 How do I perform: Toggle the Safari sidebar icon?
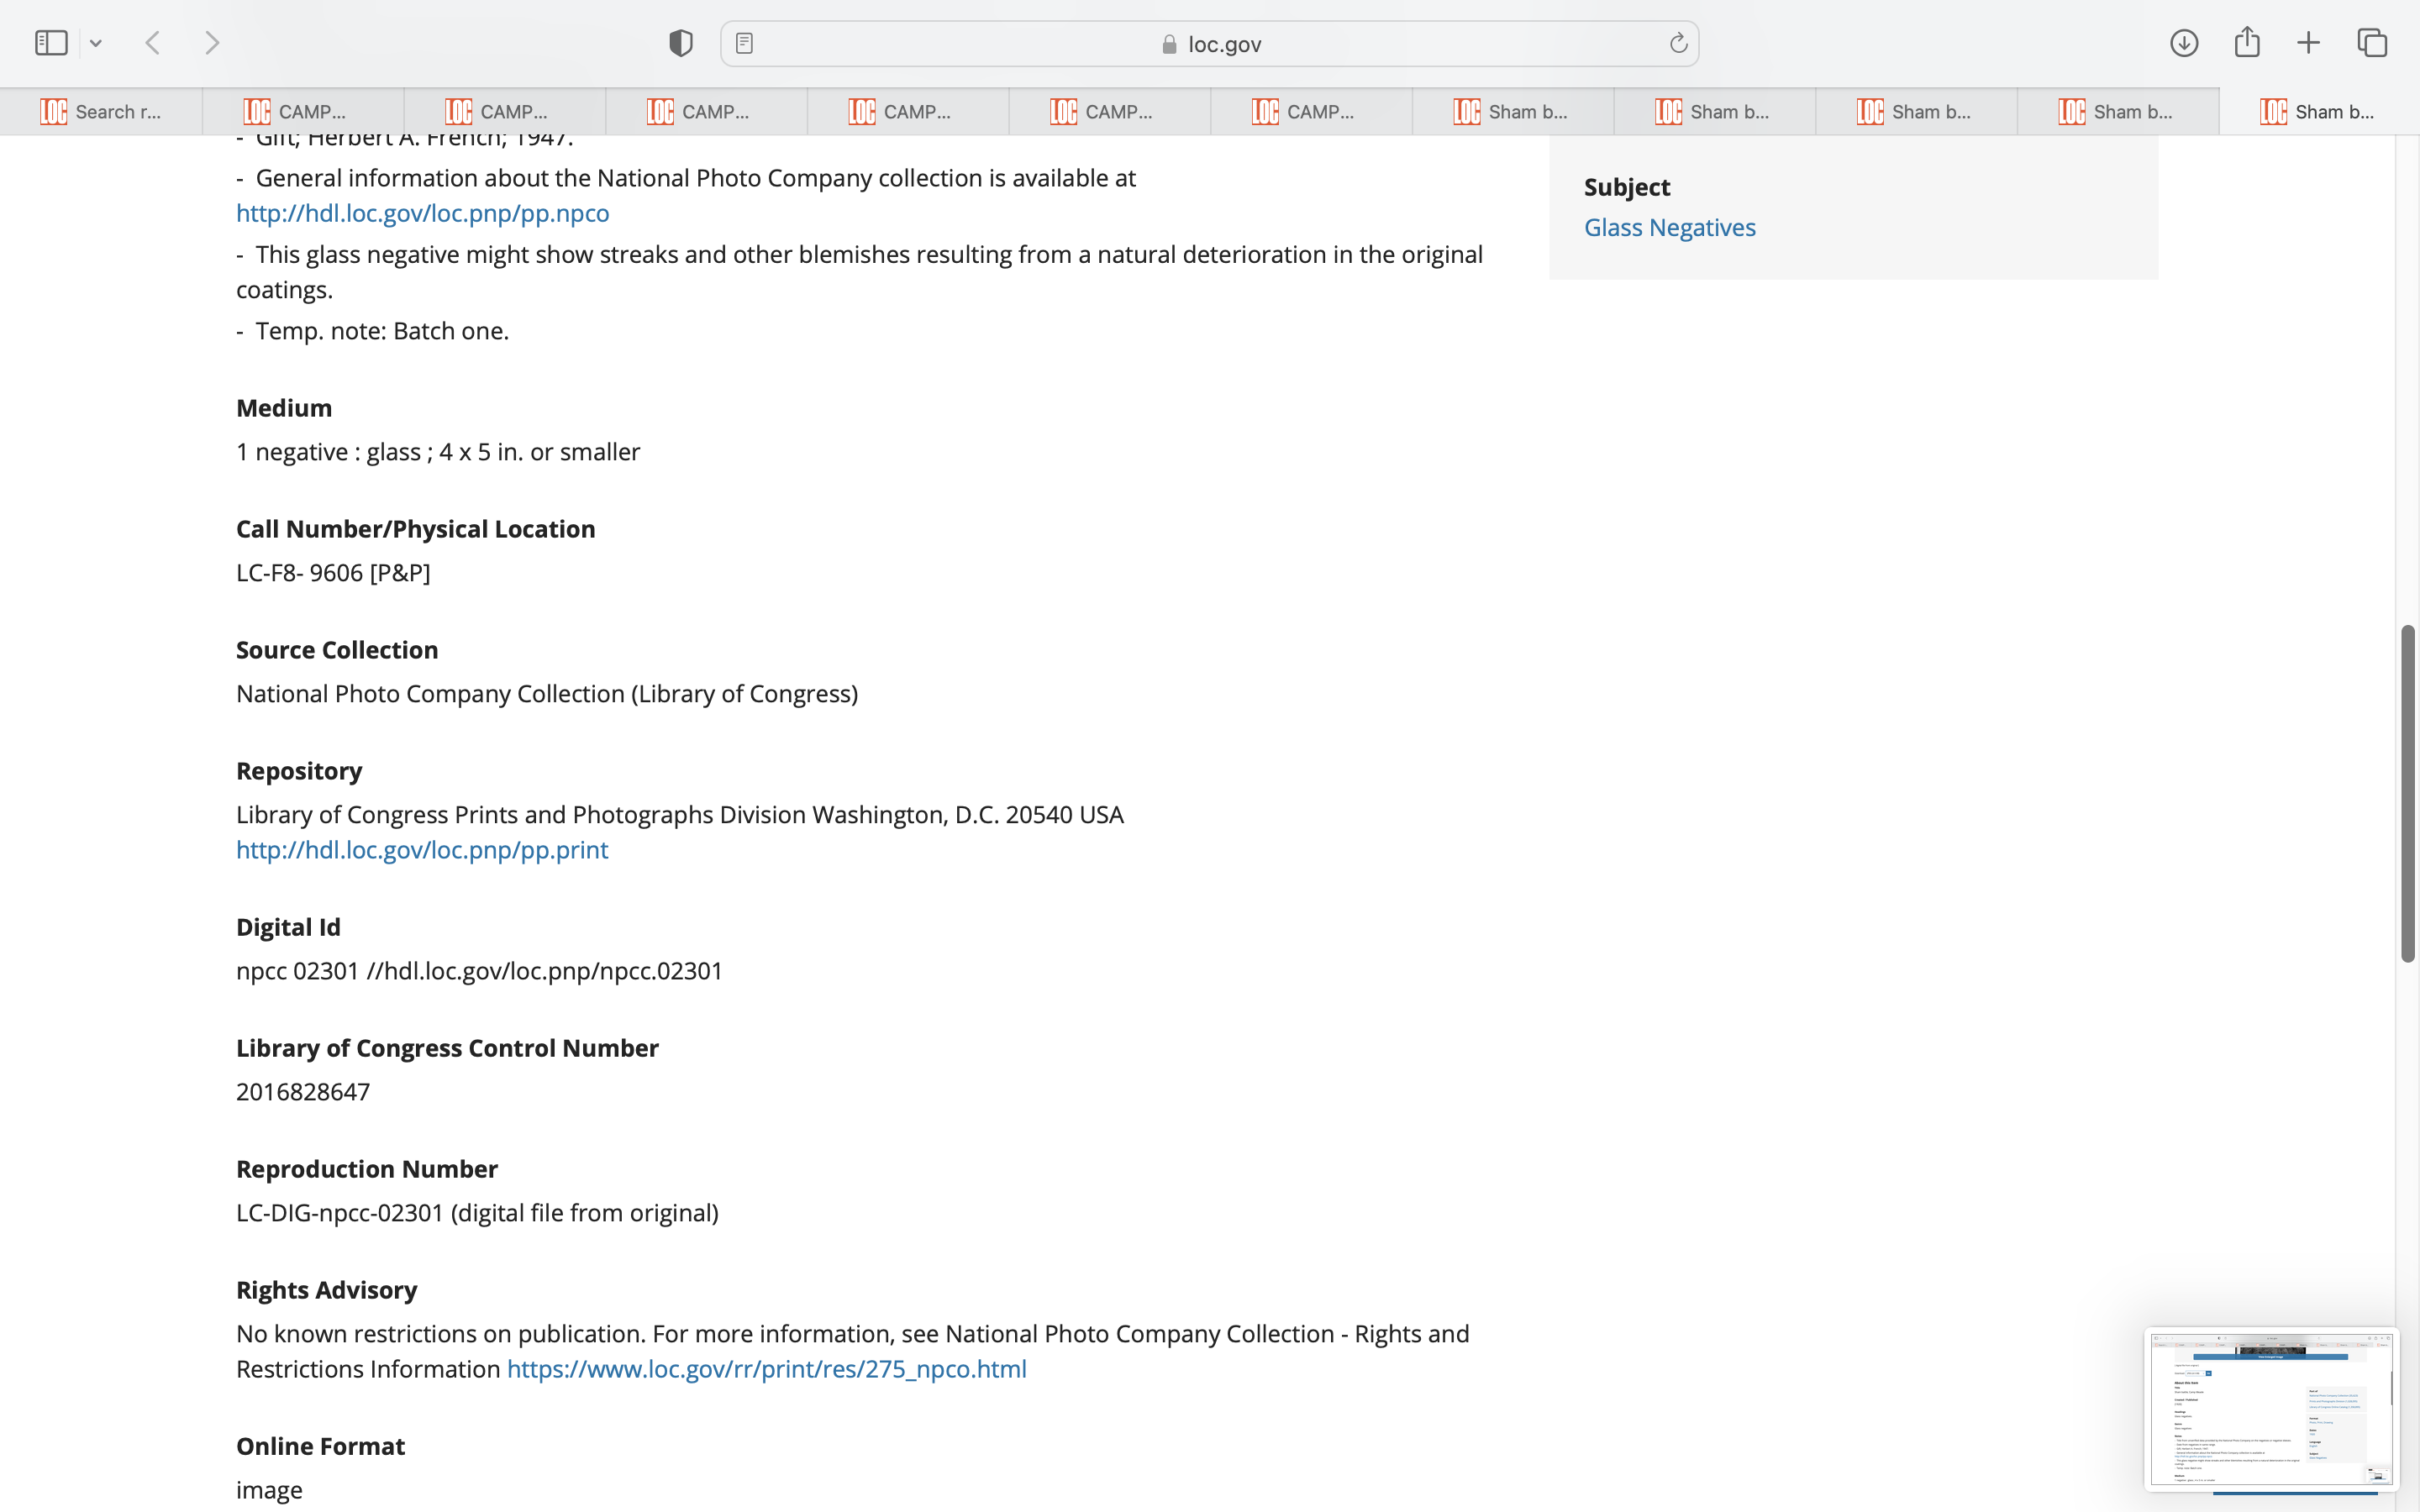click(x=51, y=43)
